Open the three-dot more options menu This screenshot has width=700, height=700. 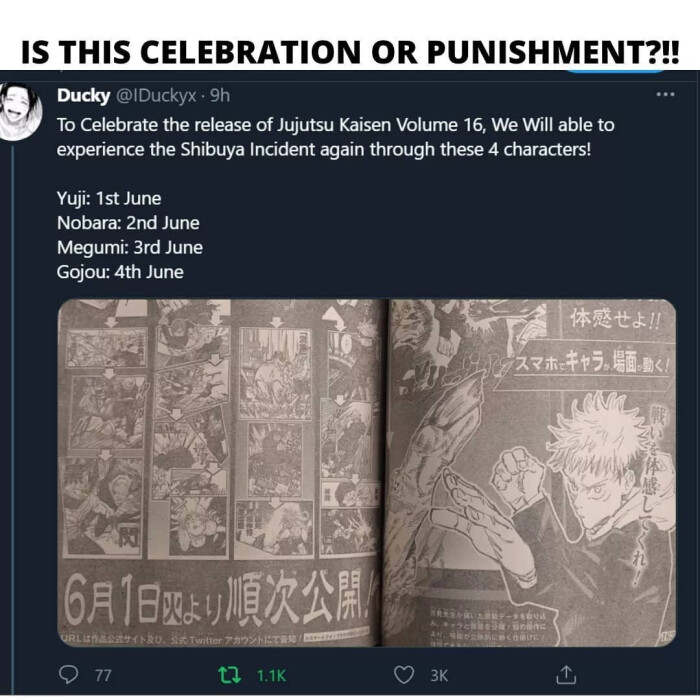tap(665, 94)
